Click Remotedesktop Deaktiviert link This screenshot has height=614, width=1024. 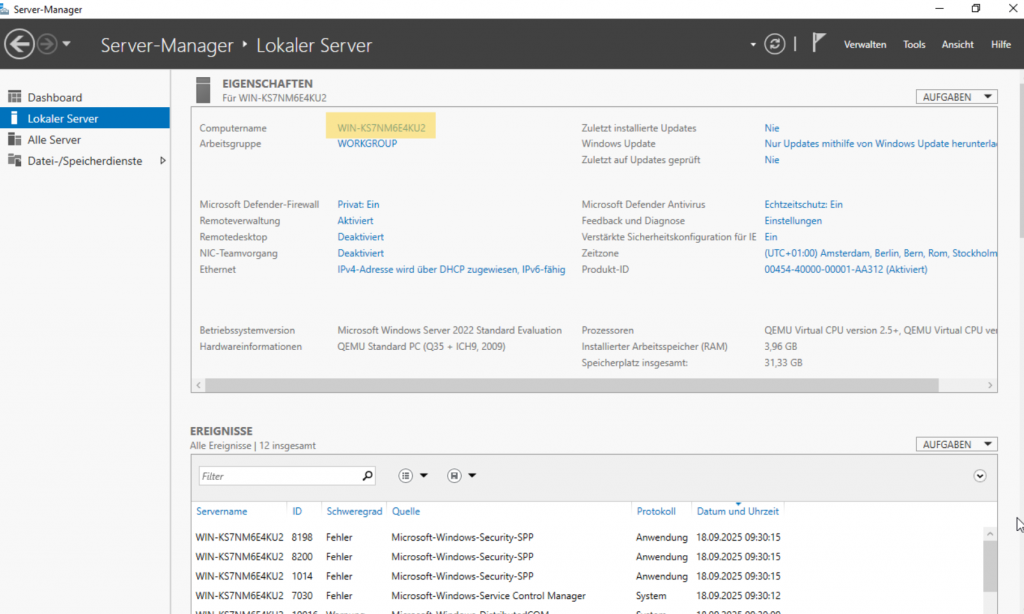(x=360, y=237)
